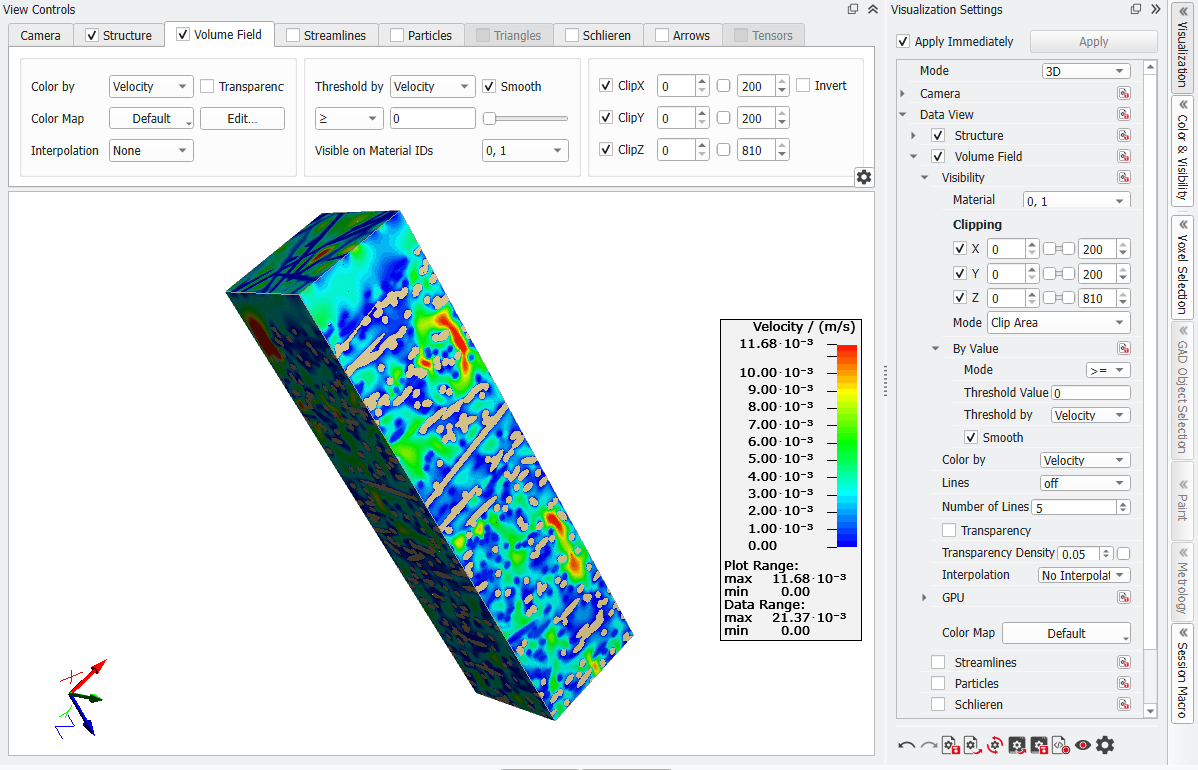Image resolution: width=1198 pixels, height=770 pixels.
Task: Click the macro record icon on GPU row
Action: [1124, 597]
